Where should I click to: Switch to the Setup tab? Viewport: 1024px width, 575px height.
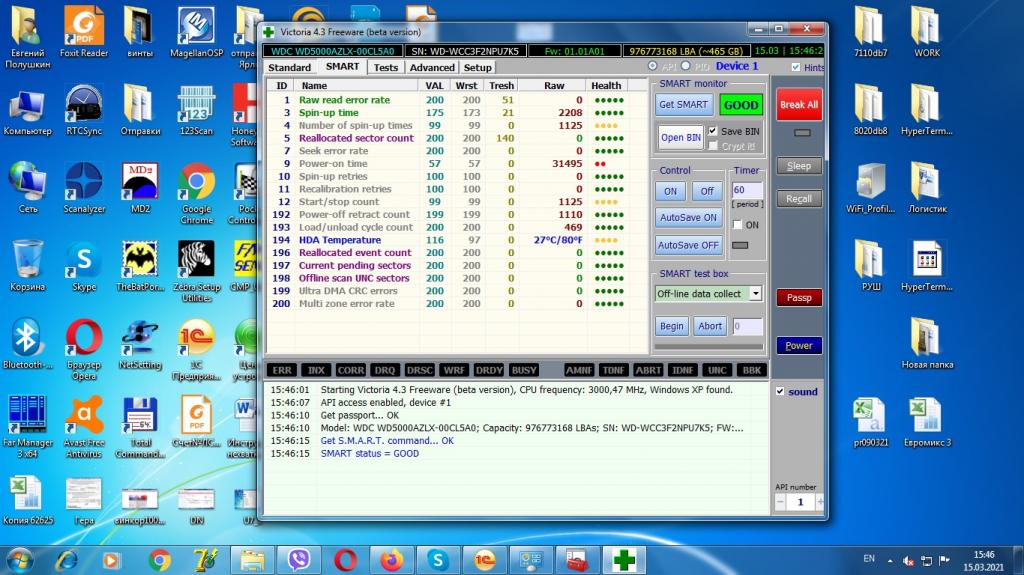[477, 67]
